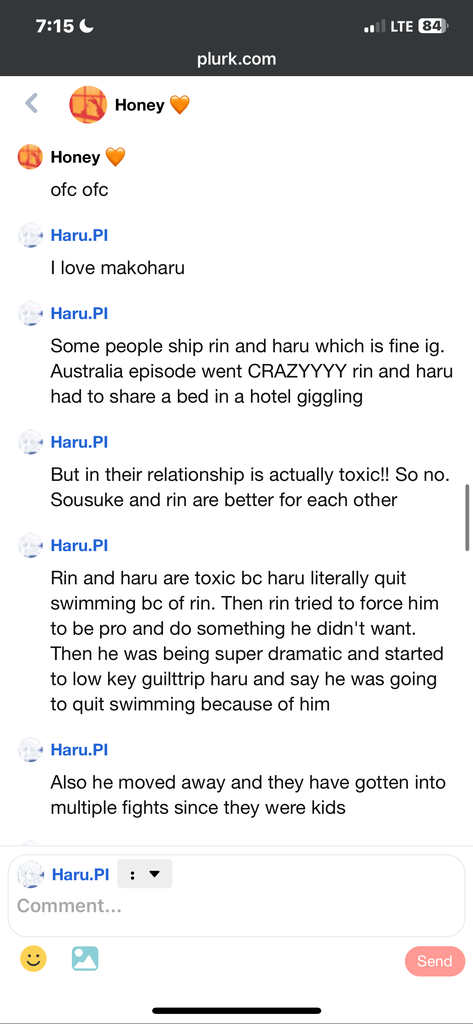Tap the Send button
Viewport: 473px width, 1024px height.
pos(434,961)
